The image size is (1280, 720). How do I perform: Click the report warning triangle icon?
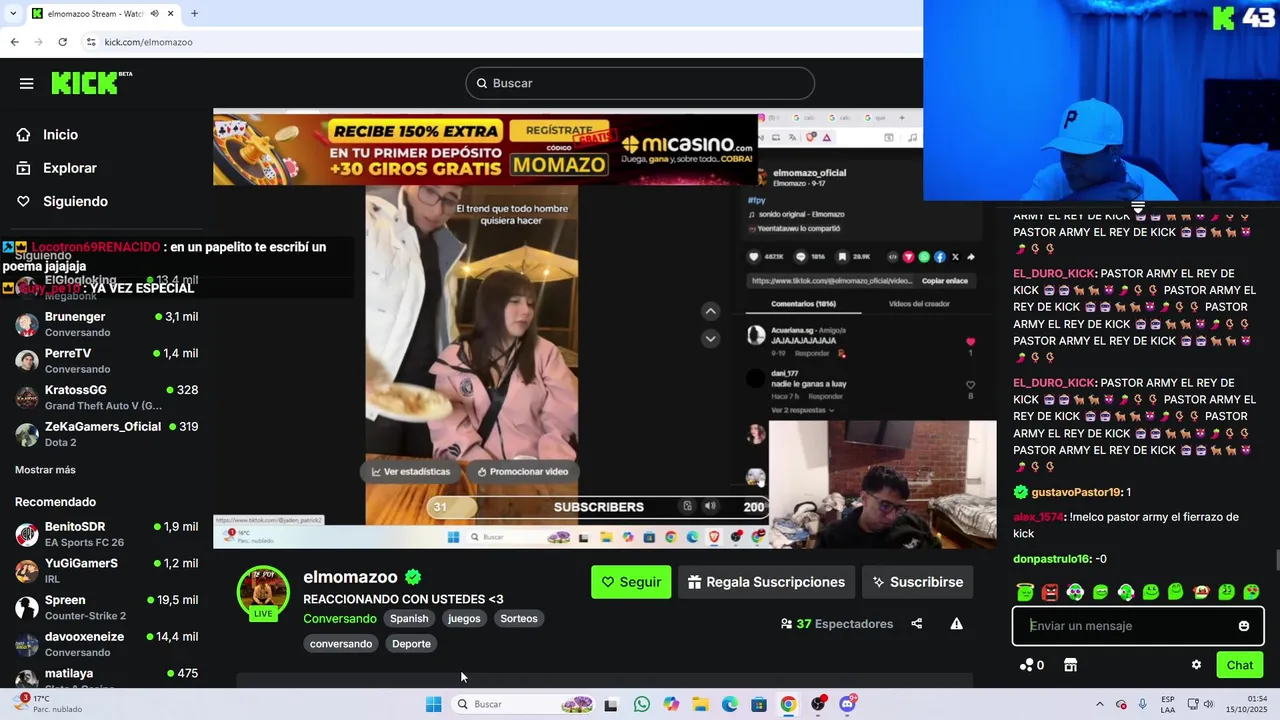point(956,624)
